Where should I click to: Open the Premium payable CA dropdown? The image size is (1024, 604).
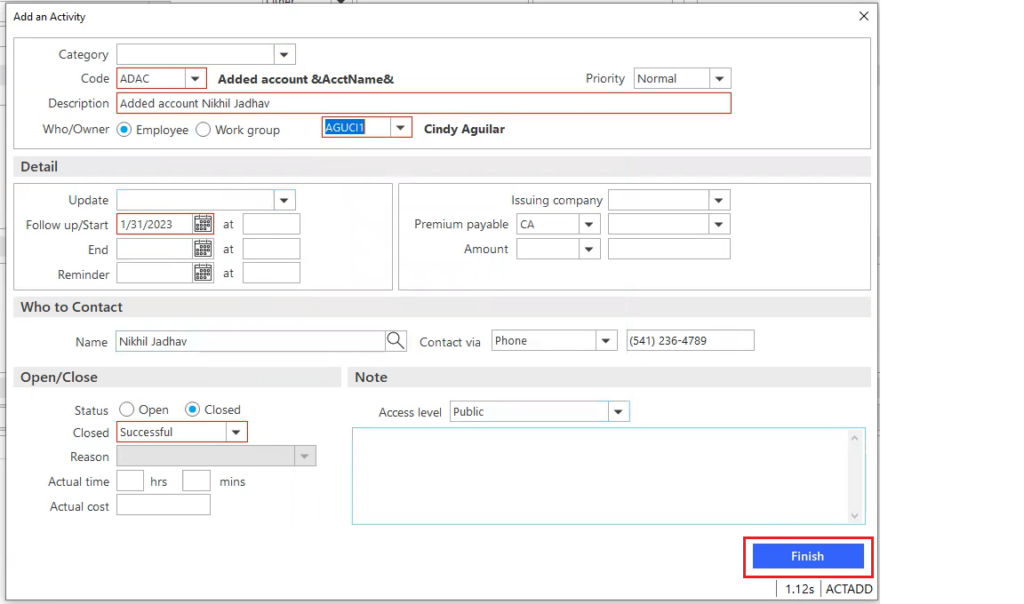click(x=588, y=224)
